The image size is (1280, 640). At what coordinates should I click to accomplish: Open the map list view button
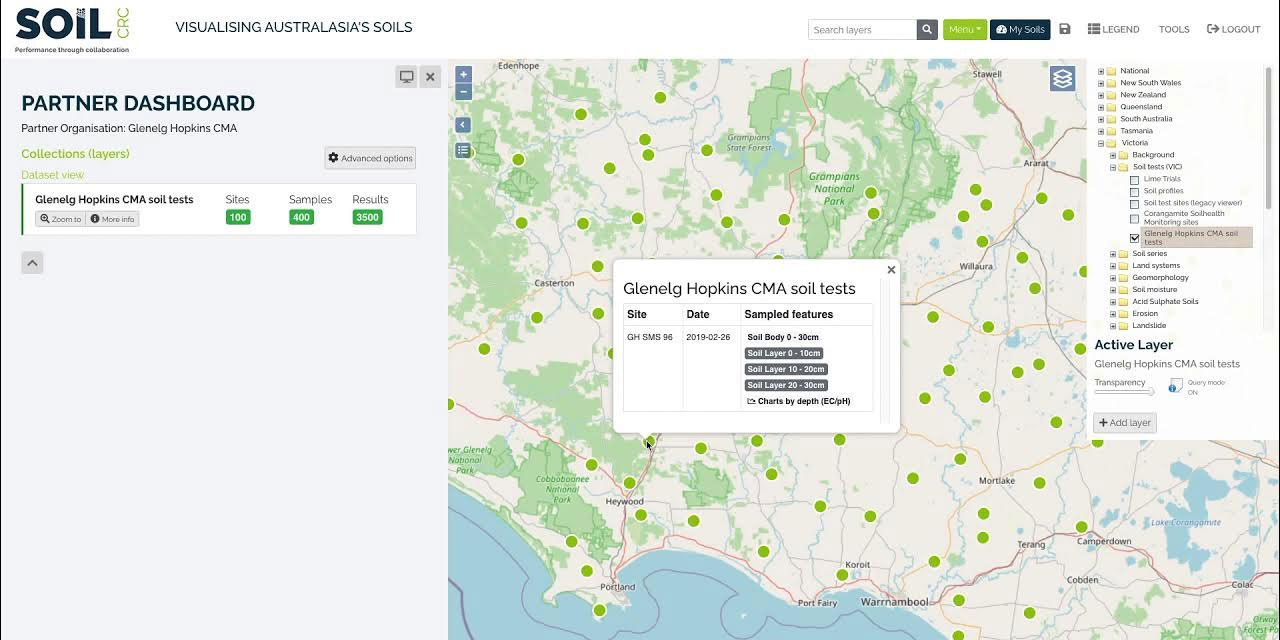pos(463,150)
